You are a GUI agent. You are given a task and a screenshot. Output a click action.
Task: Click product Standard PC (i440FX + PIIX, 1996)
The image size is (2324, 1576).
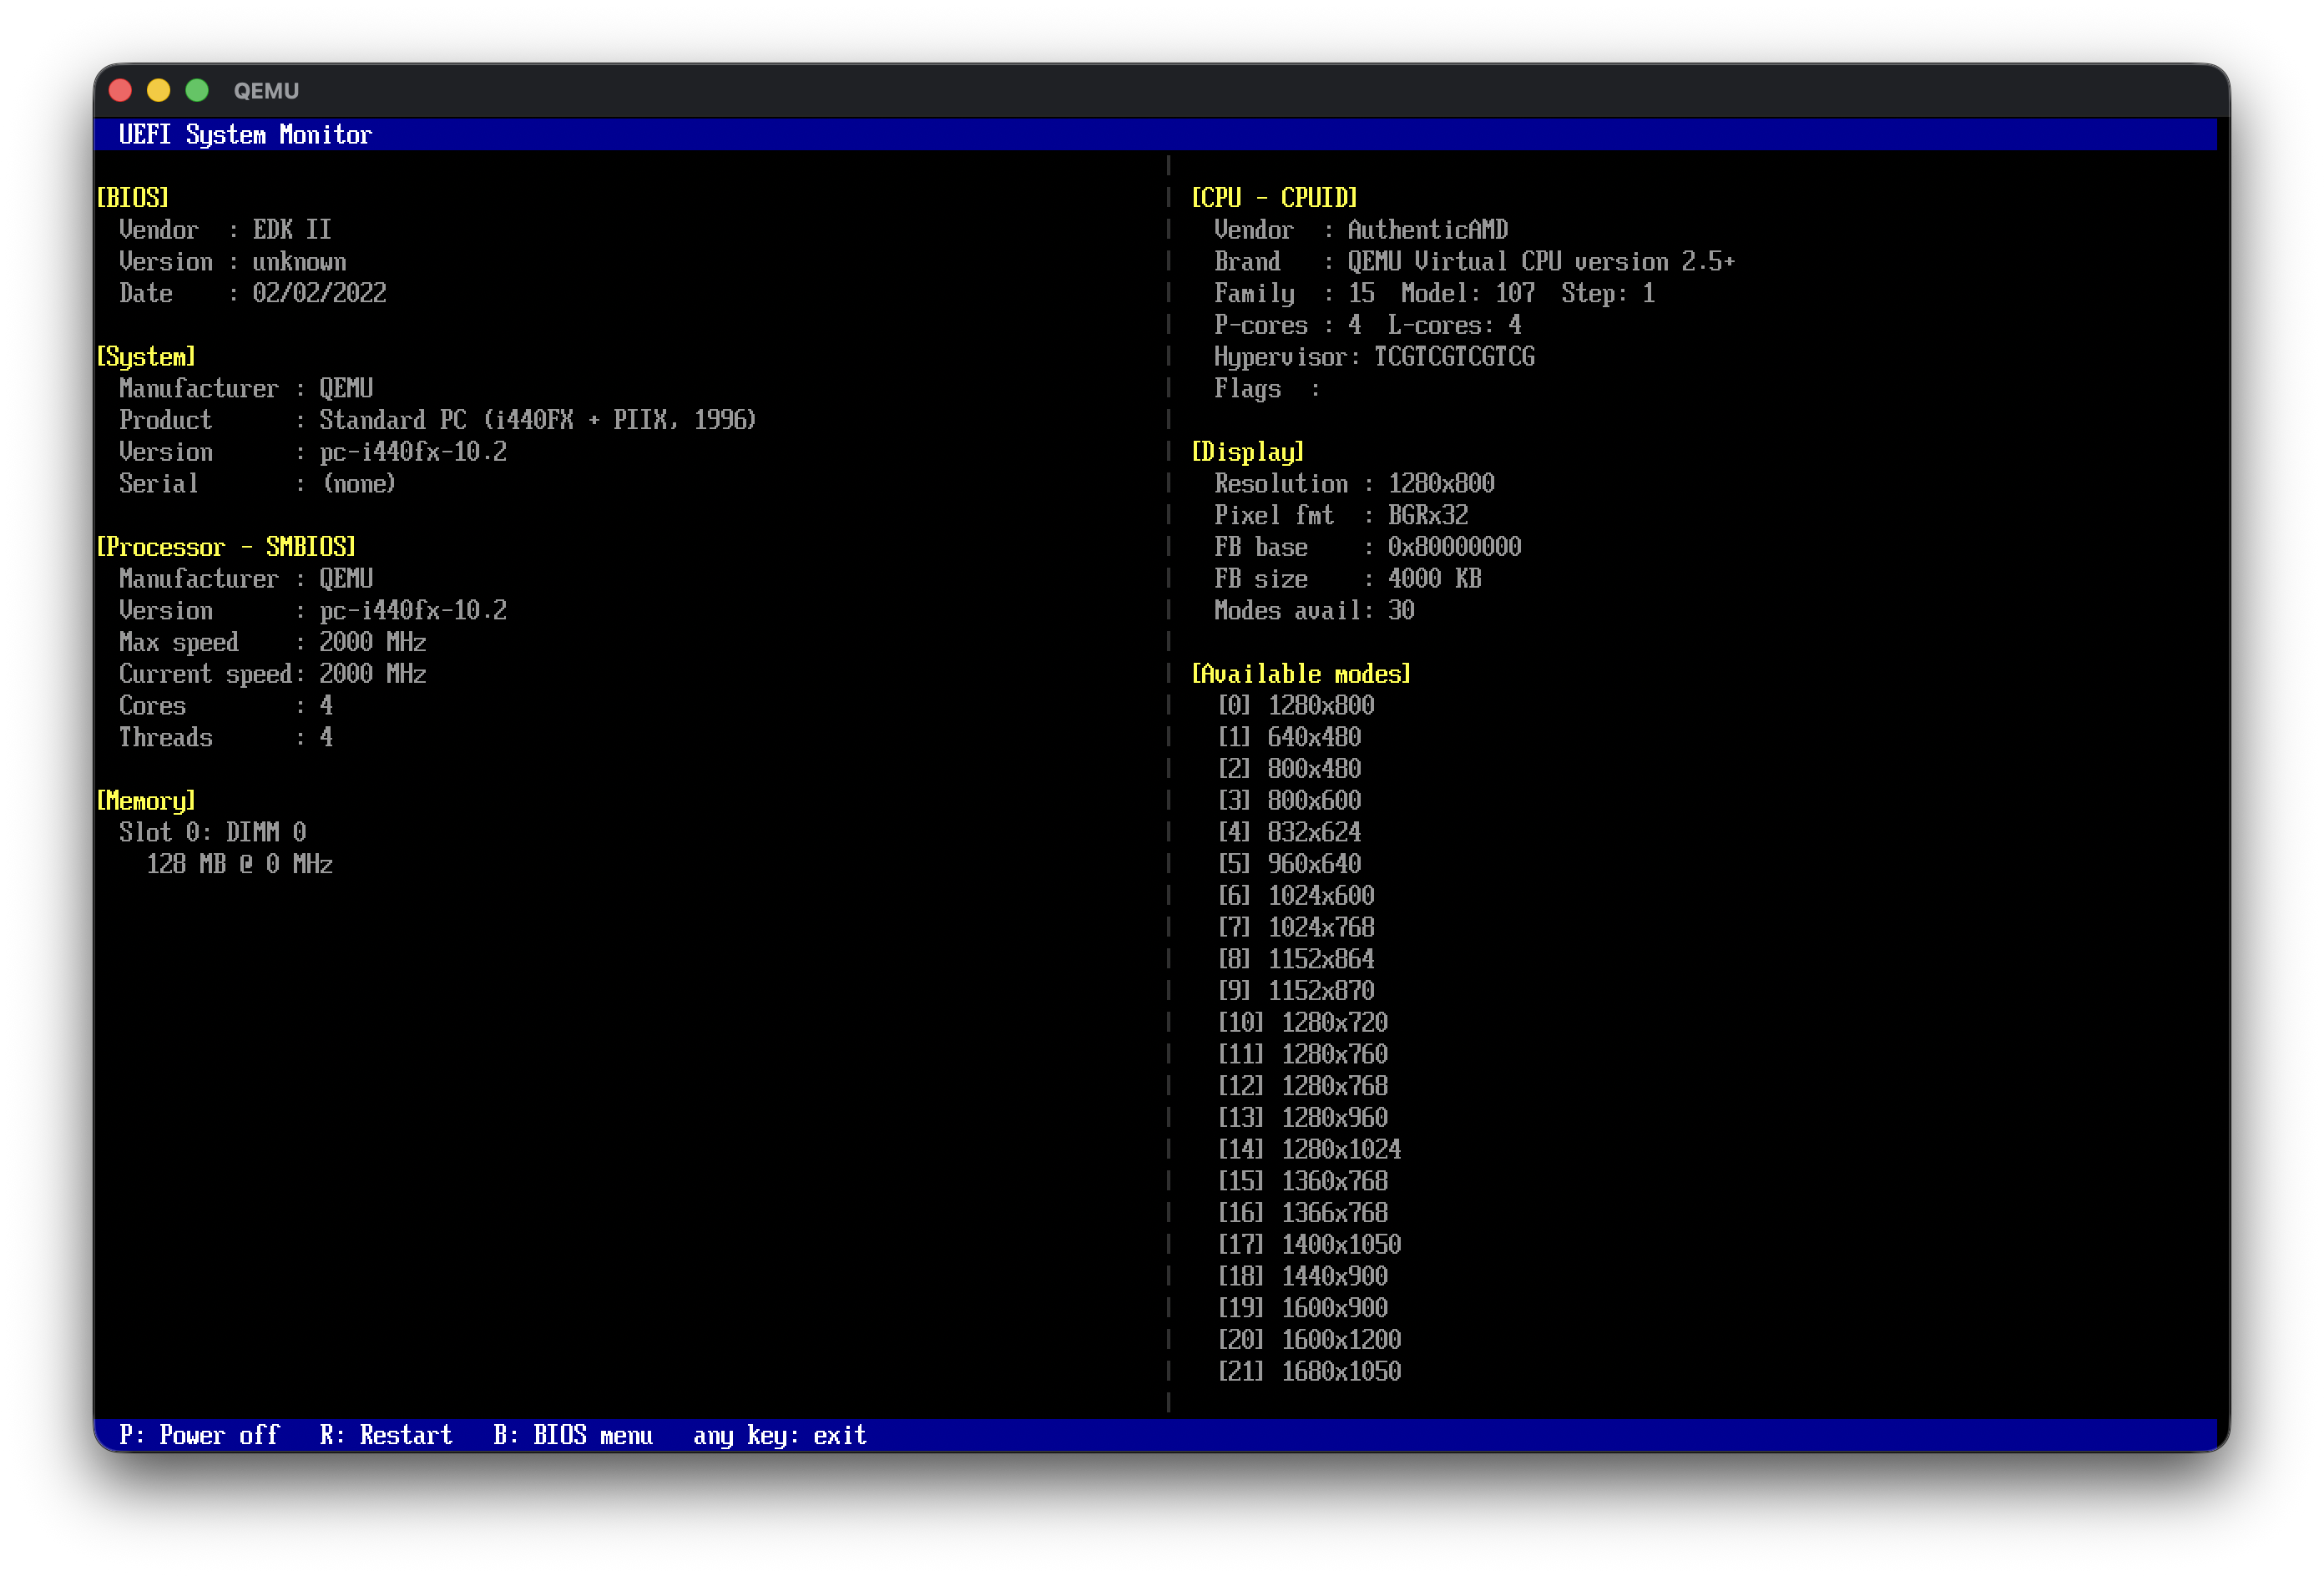pos(538,420)
